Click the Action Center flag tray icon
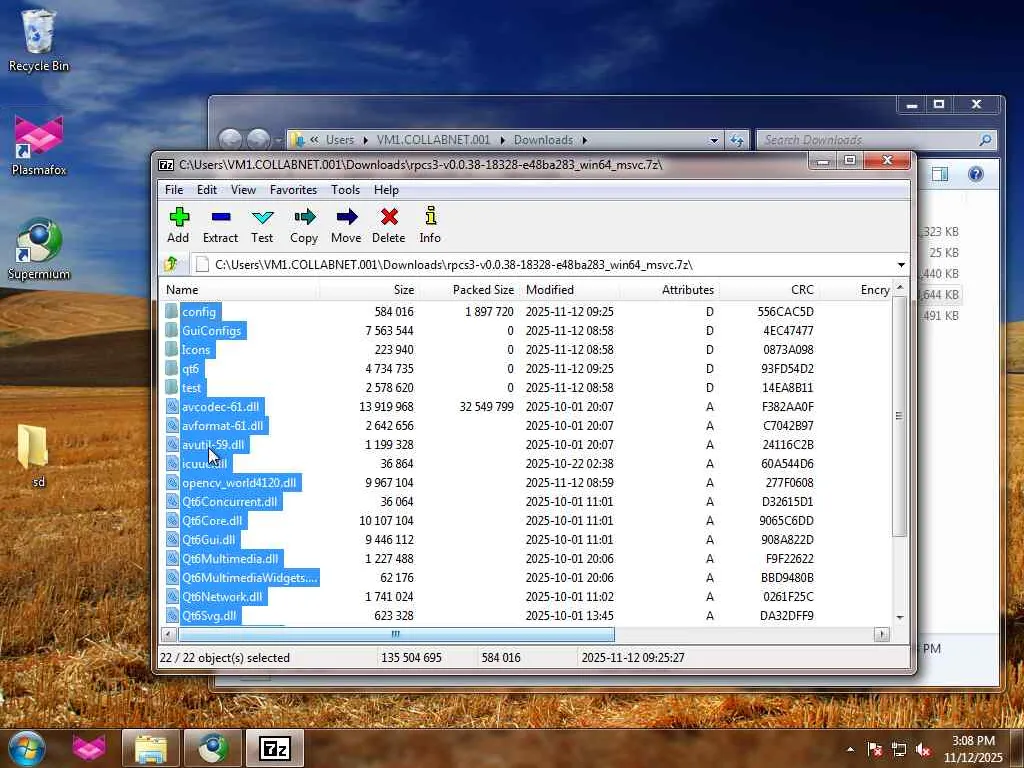 click(x=874, y=749)
